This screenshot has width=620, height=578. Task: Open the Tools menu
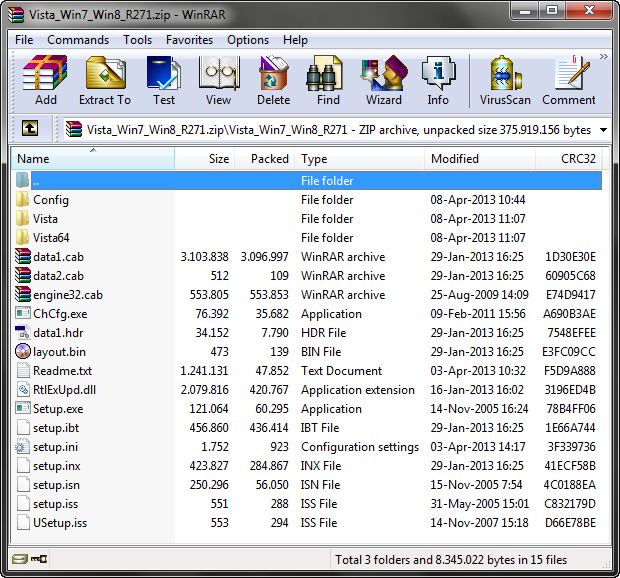click(137, 40)
